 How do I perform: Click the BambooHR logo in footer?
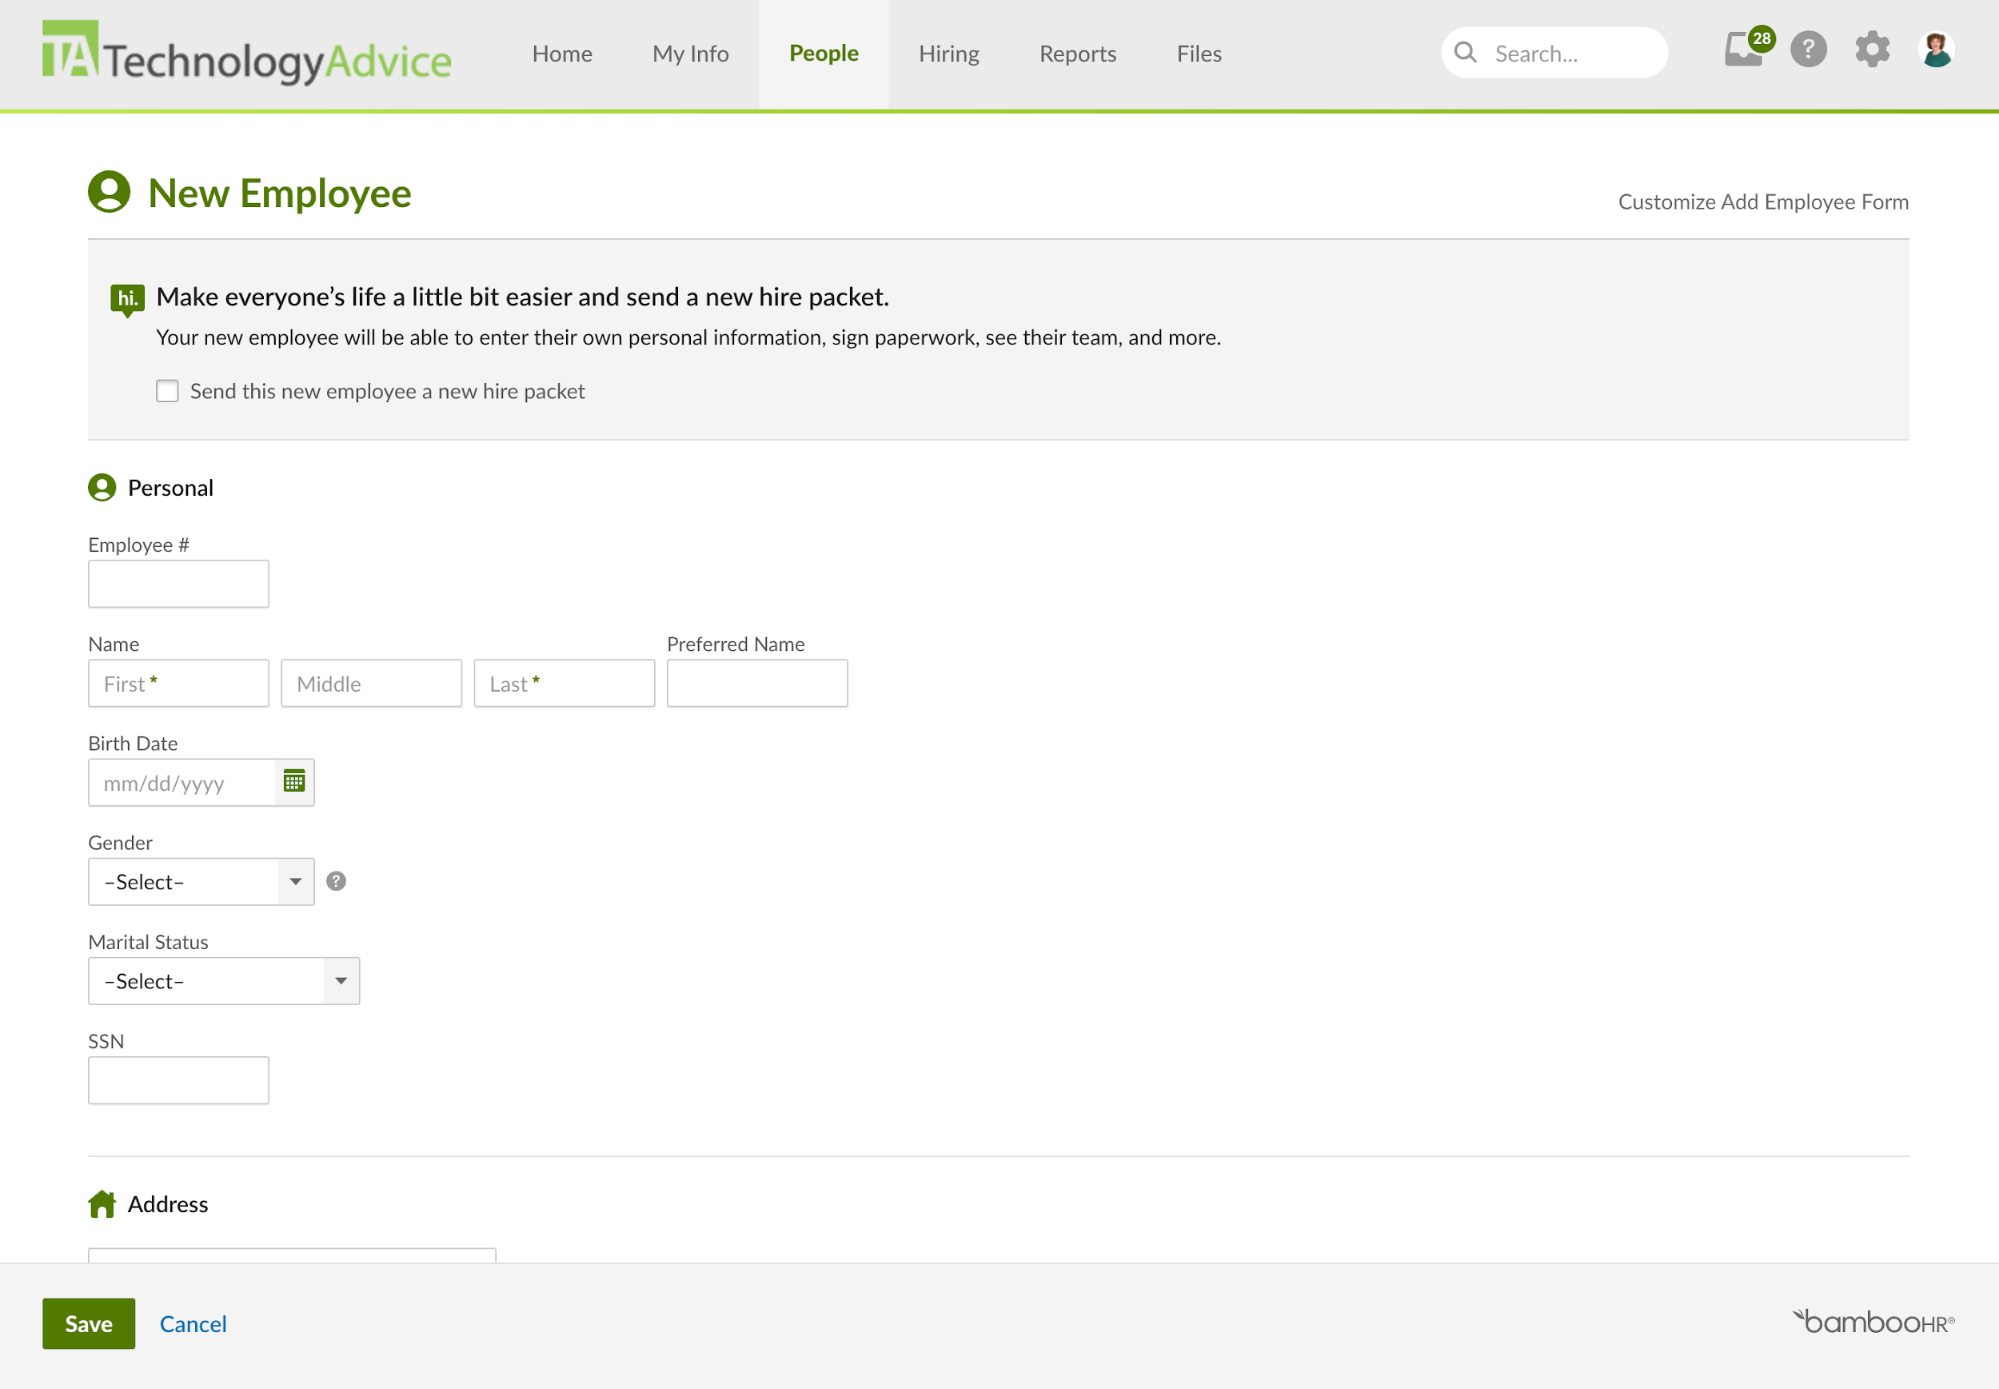1873,1322
